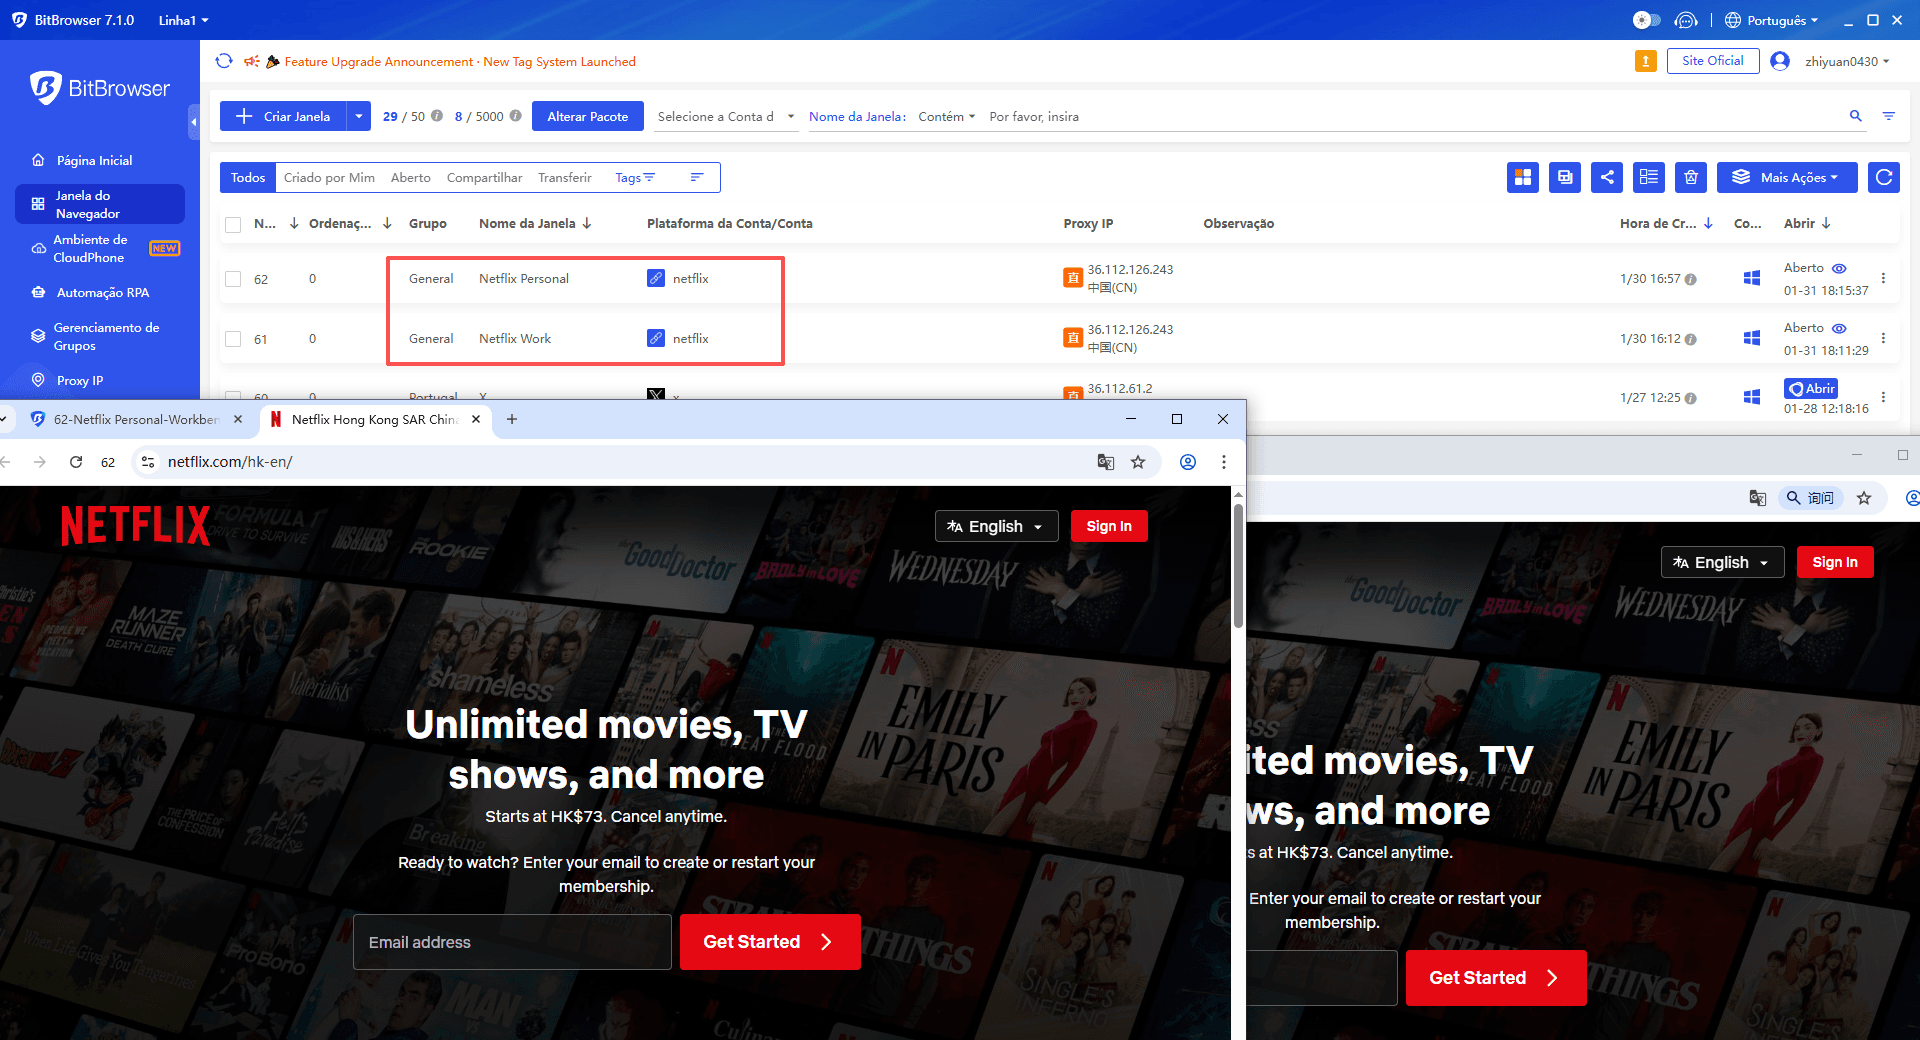Check the box for row 62

[x=233, y=279]
